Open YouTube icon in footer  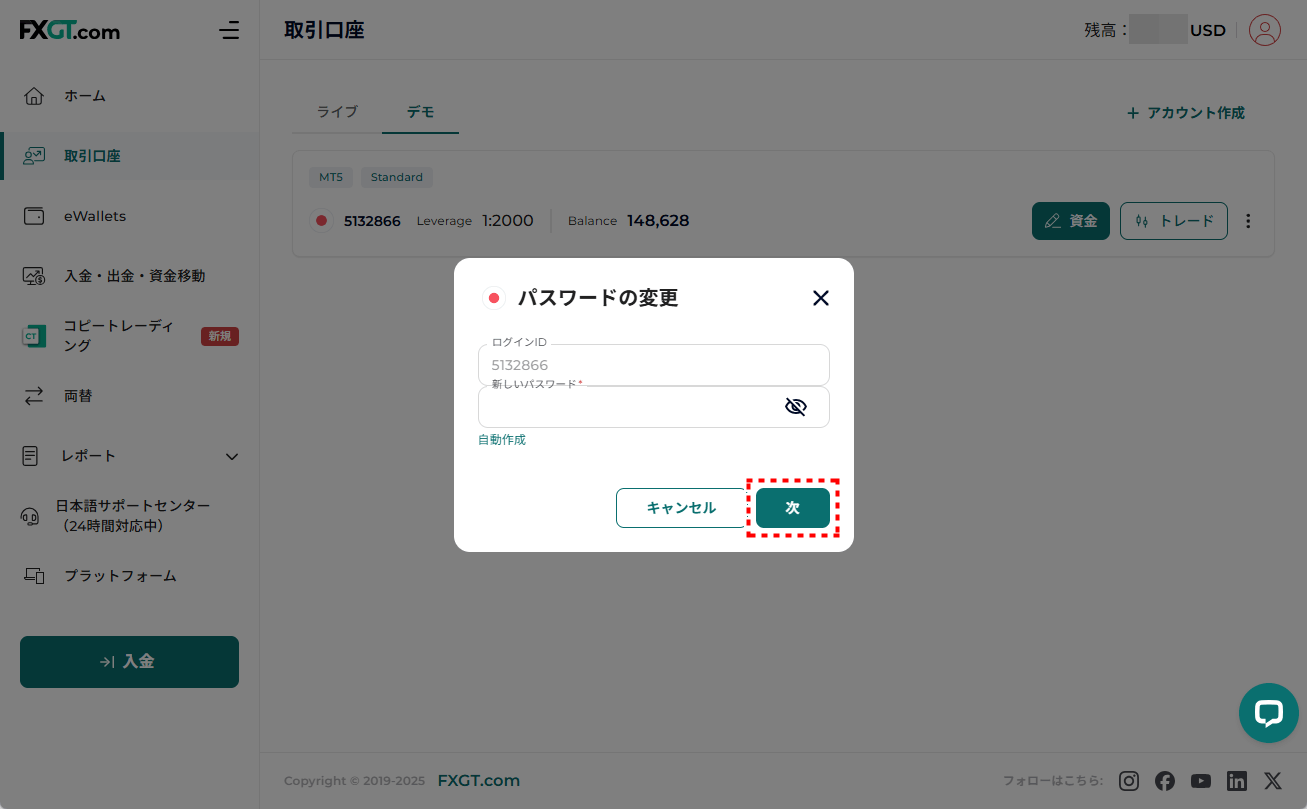click(1201, 781)
